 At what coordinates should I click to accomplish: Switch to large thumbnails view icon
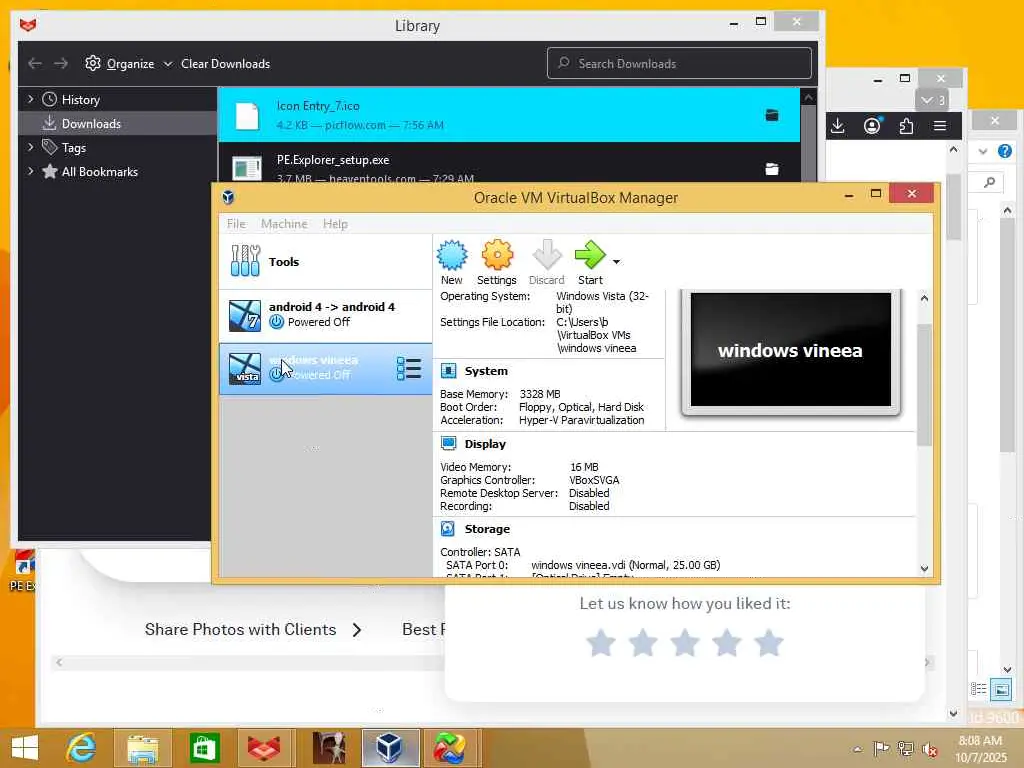point(1001,689)
